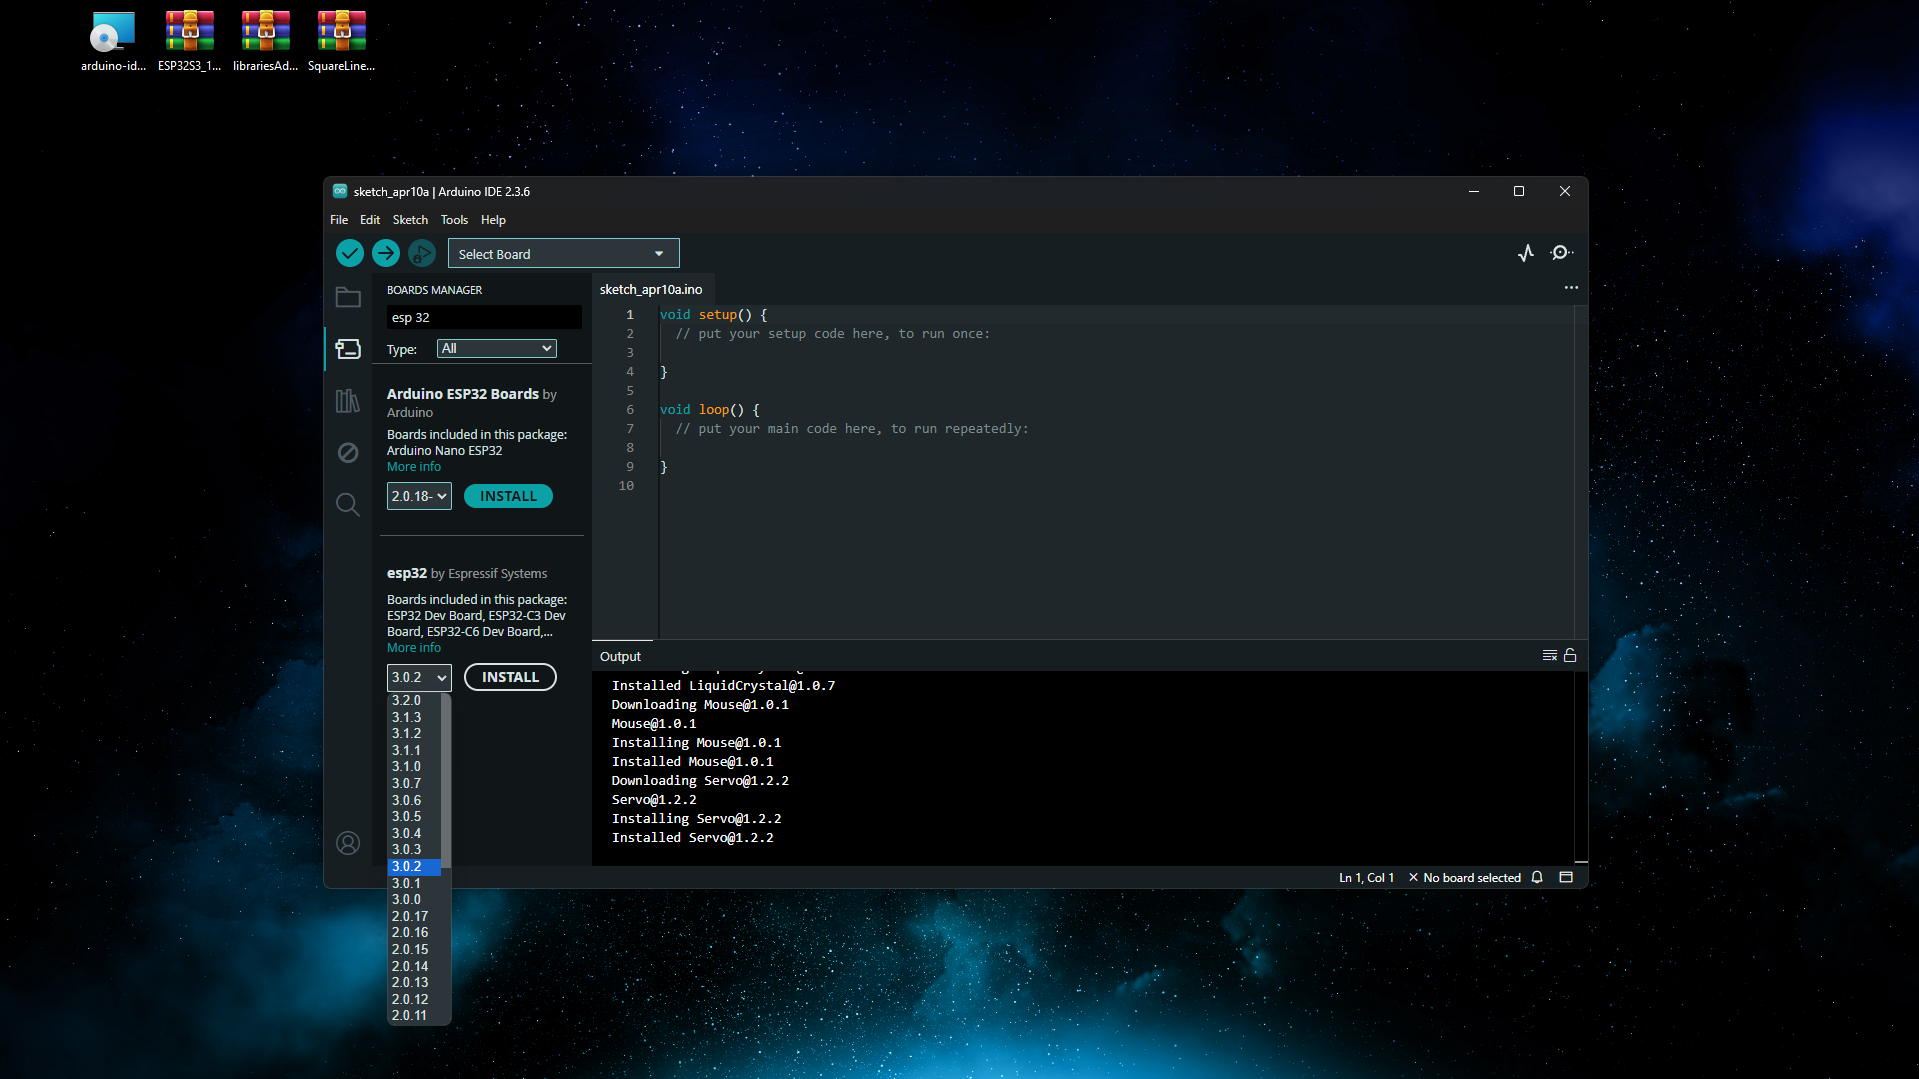
Task: Click line number 10 in the gutter
Action: click(x=626, y=486)
